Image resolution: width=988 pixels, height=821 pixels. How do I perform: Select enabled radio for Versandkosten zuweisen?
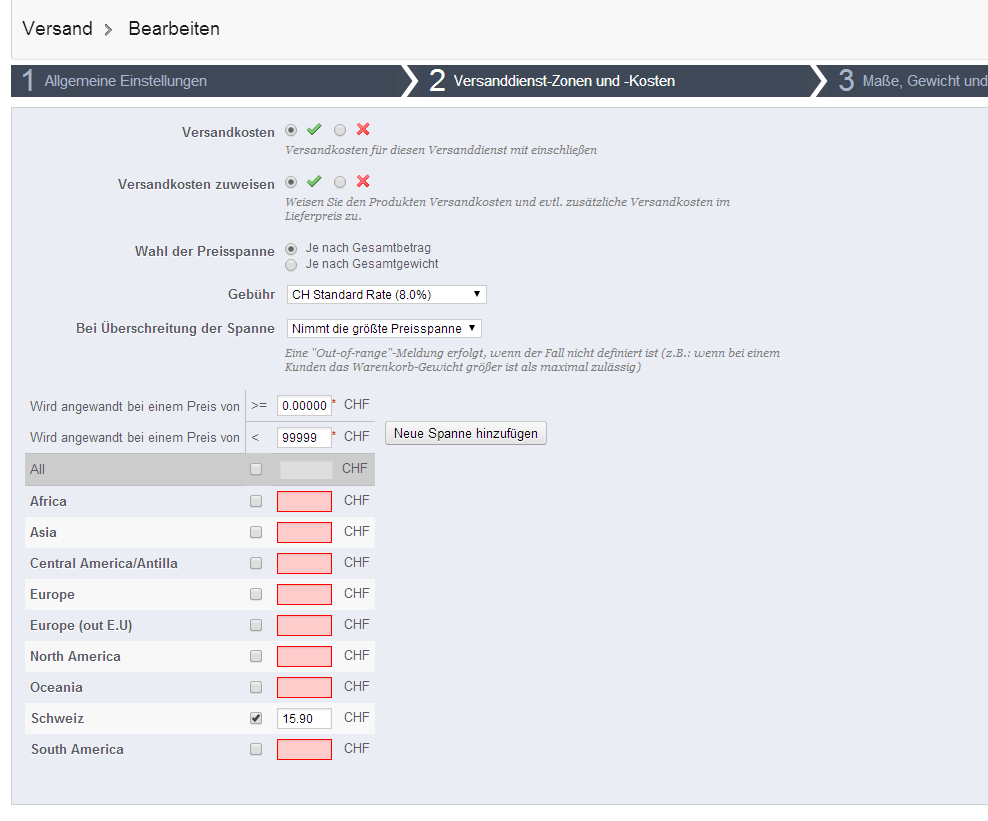[x=290, y=183]
